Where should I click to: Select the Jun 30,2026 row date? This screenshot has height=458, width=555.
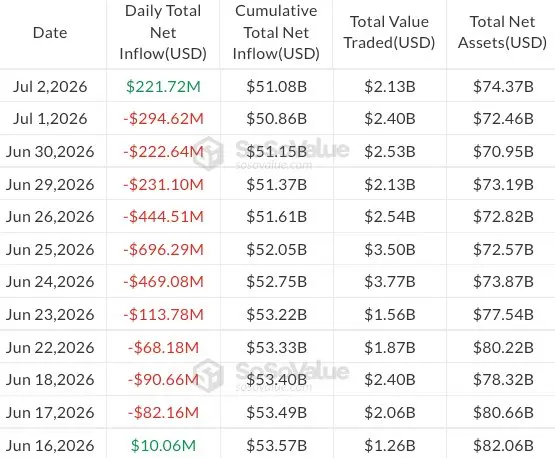(50, 152)
